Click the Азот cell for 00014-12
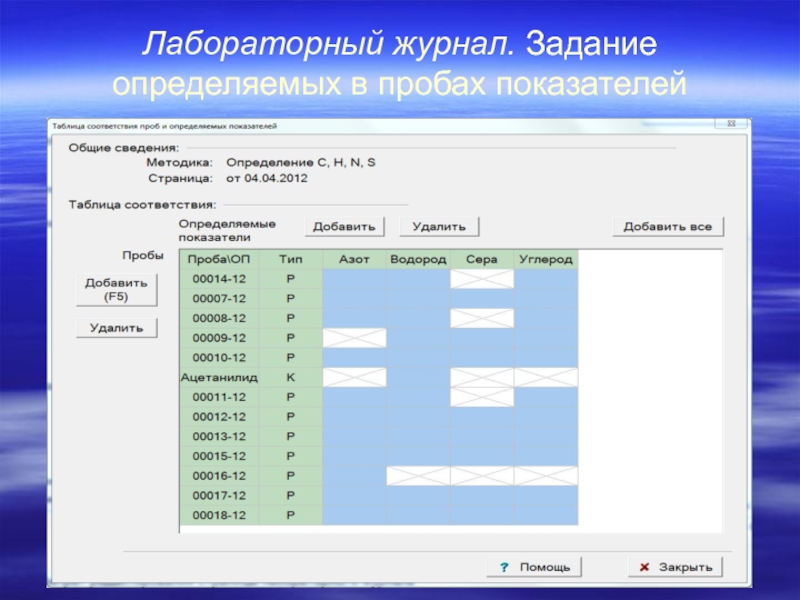Screen dimensions: 800x600 [354, 279]
